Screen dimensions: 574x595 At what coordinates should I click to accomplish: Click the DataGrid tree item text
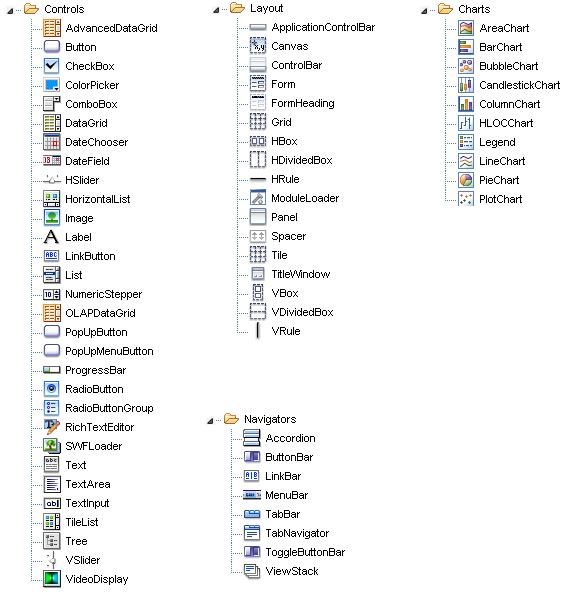pos(86,123)
